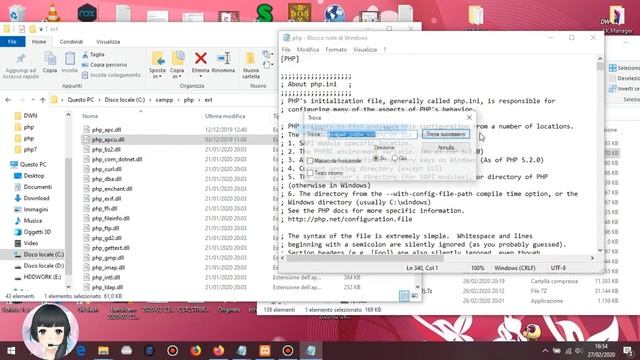The height and width of the screenshot is (360, 640).
Task: Select Desktop in the Explorer navigation pane
Action: click(34, 176)
